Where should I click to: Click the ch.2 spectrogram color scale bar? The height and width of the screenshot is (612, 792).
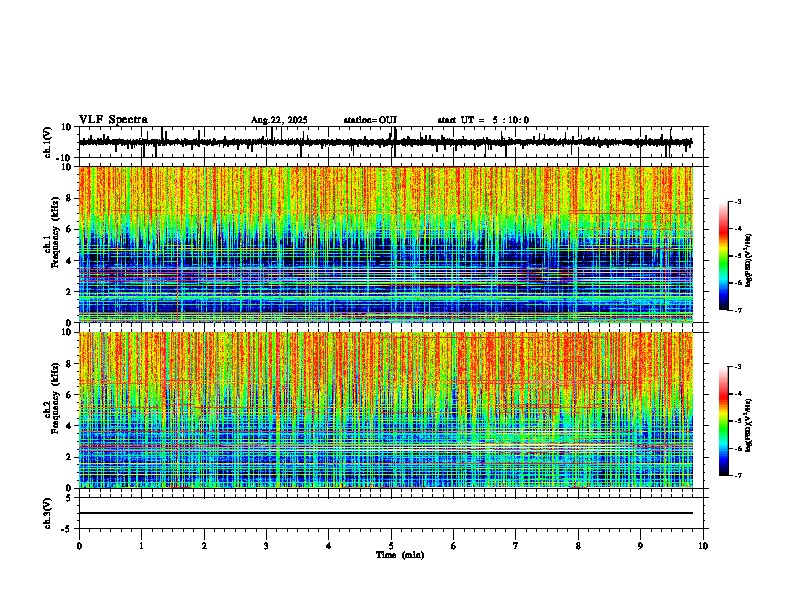pos(724,421)
